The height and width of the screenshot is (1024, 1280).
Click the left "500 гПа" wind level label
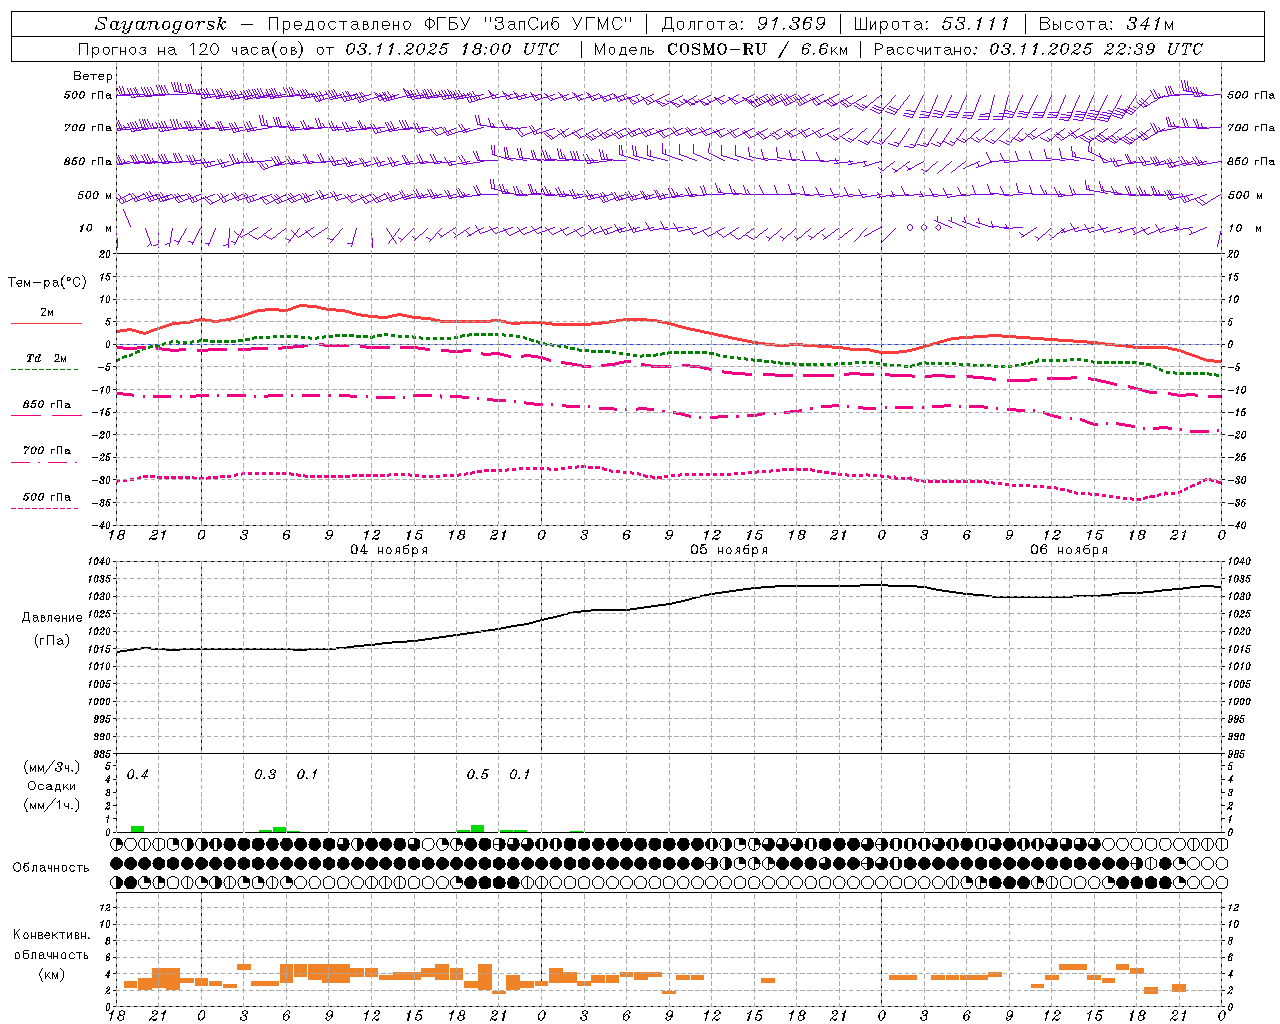(88, 96)
